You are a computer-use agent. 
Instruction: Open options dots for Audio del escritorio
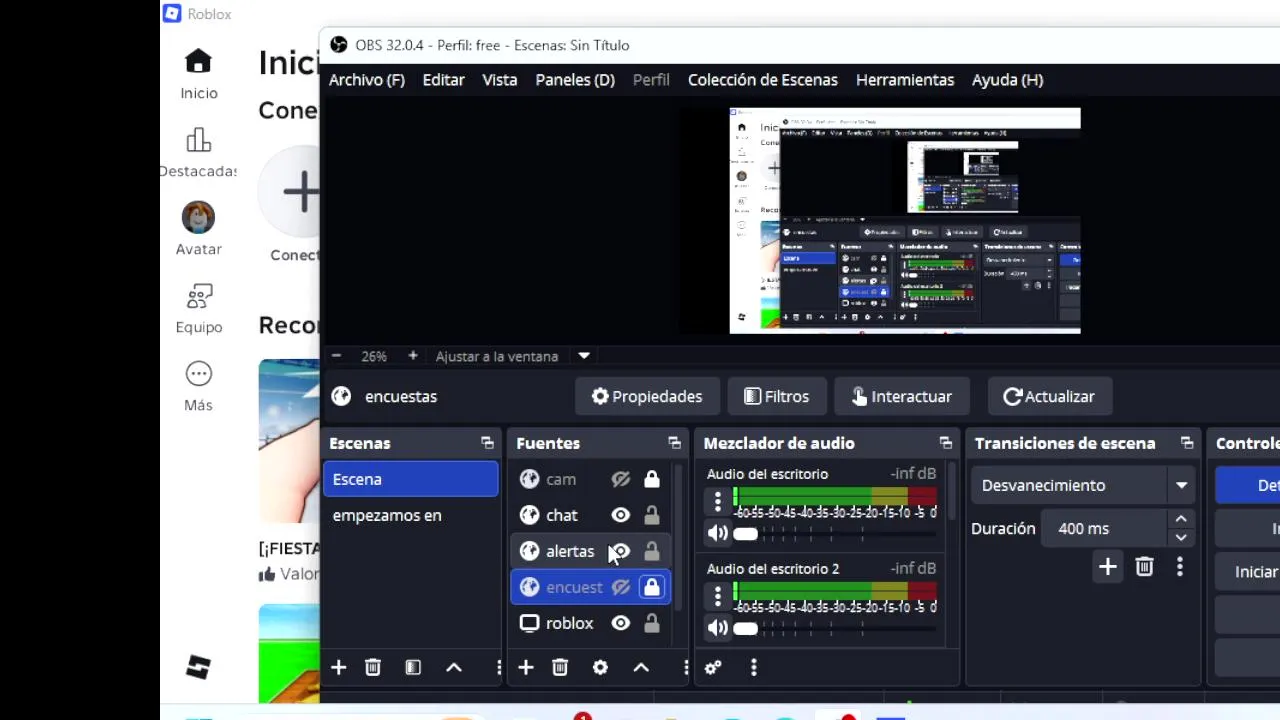click(x=717, y=501)
